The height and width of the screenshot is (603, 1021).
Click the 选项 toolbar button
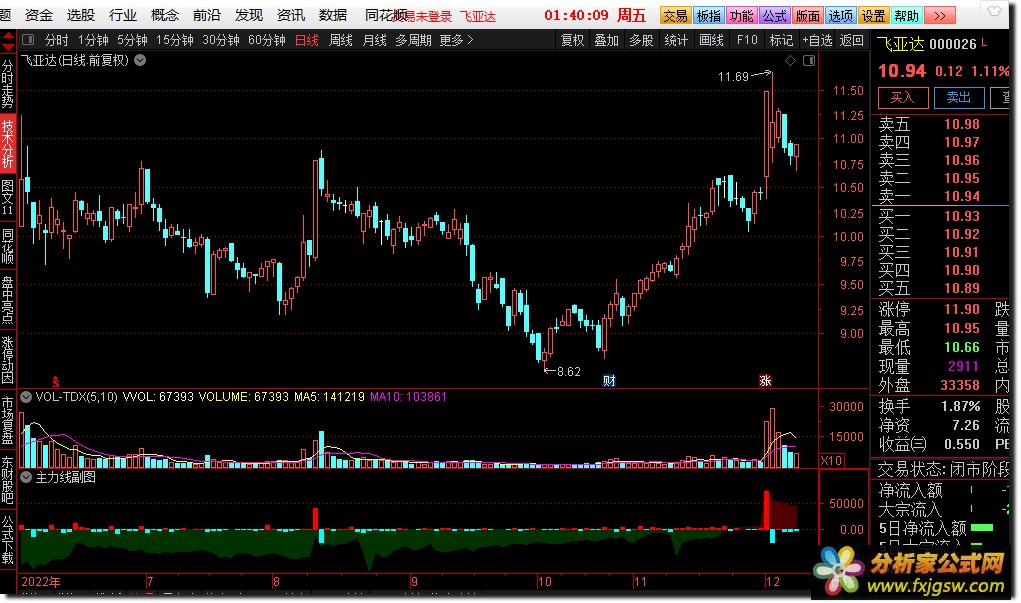point(841,16)
